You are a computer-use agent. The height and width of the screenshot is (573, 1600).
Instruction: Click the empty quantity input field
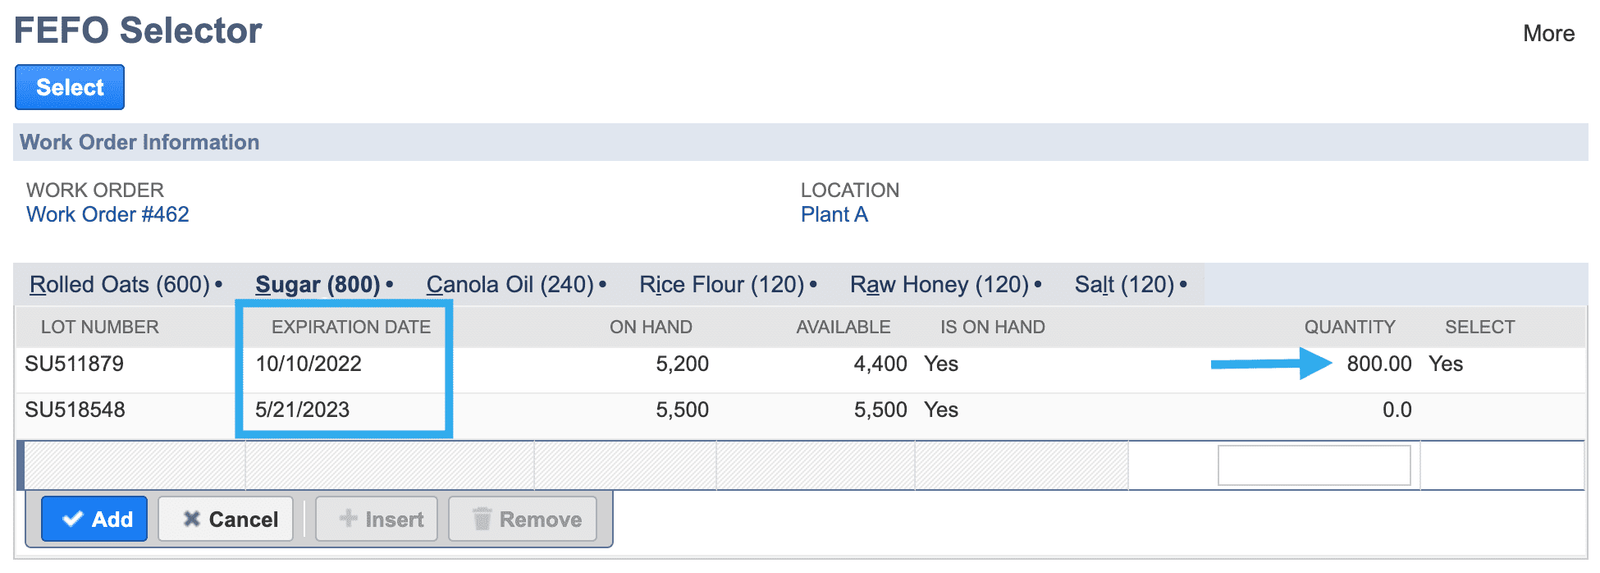[x=1314, y=465]
